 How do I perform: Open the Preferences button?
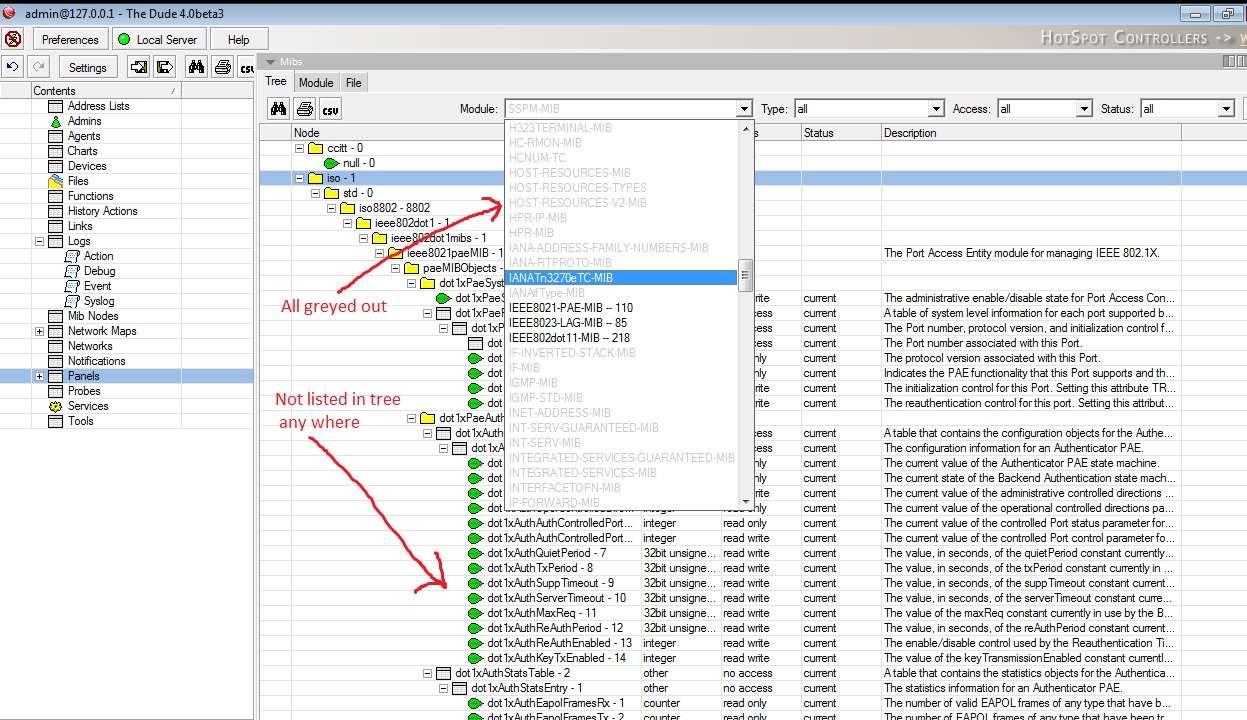coord(70,39)
